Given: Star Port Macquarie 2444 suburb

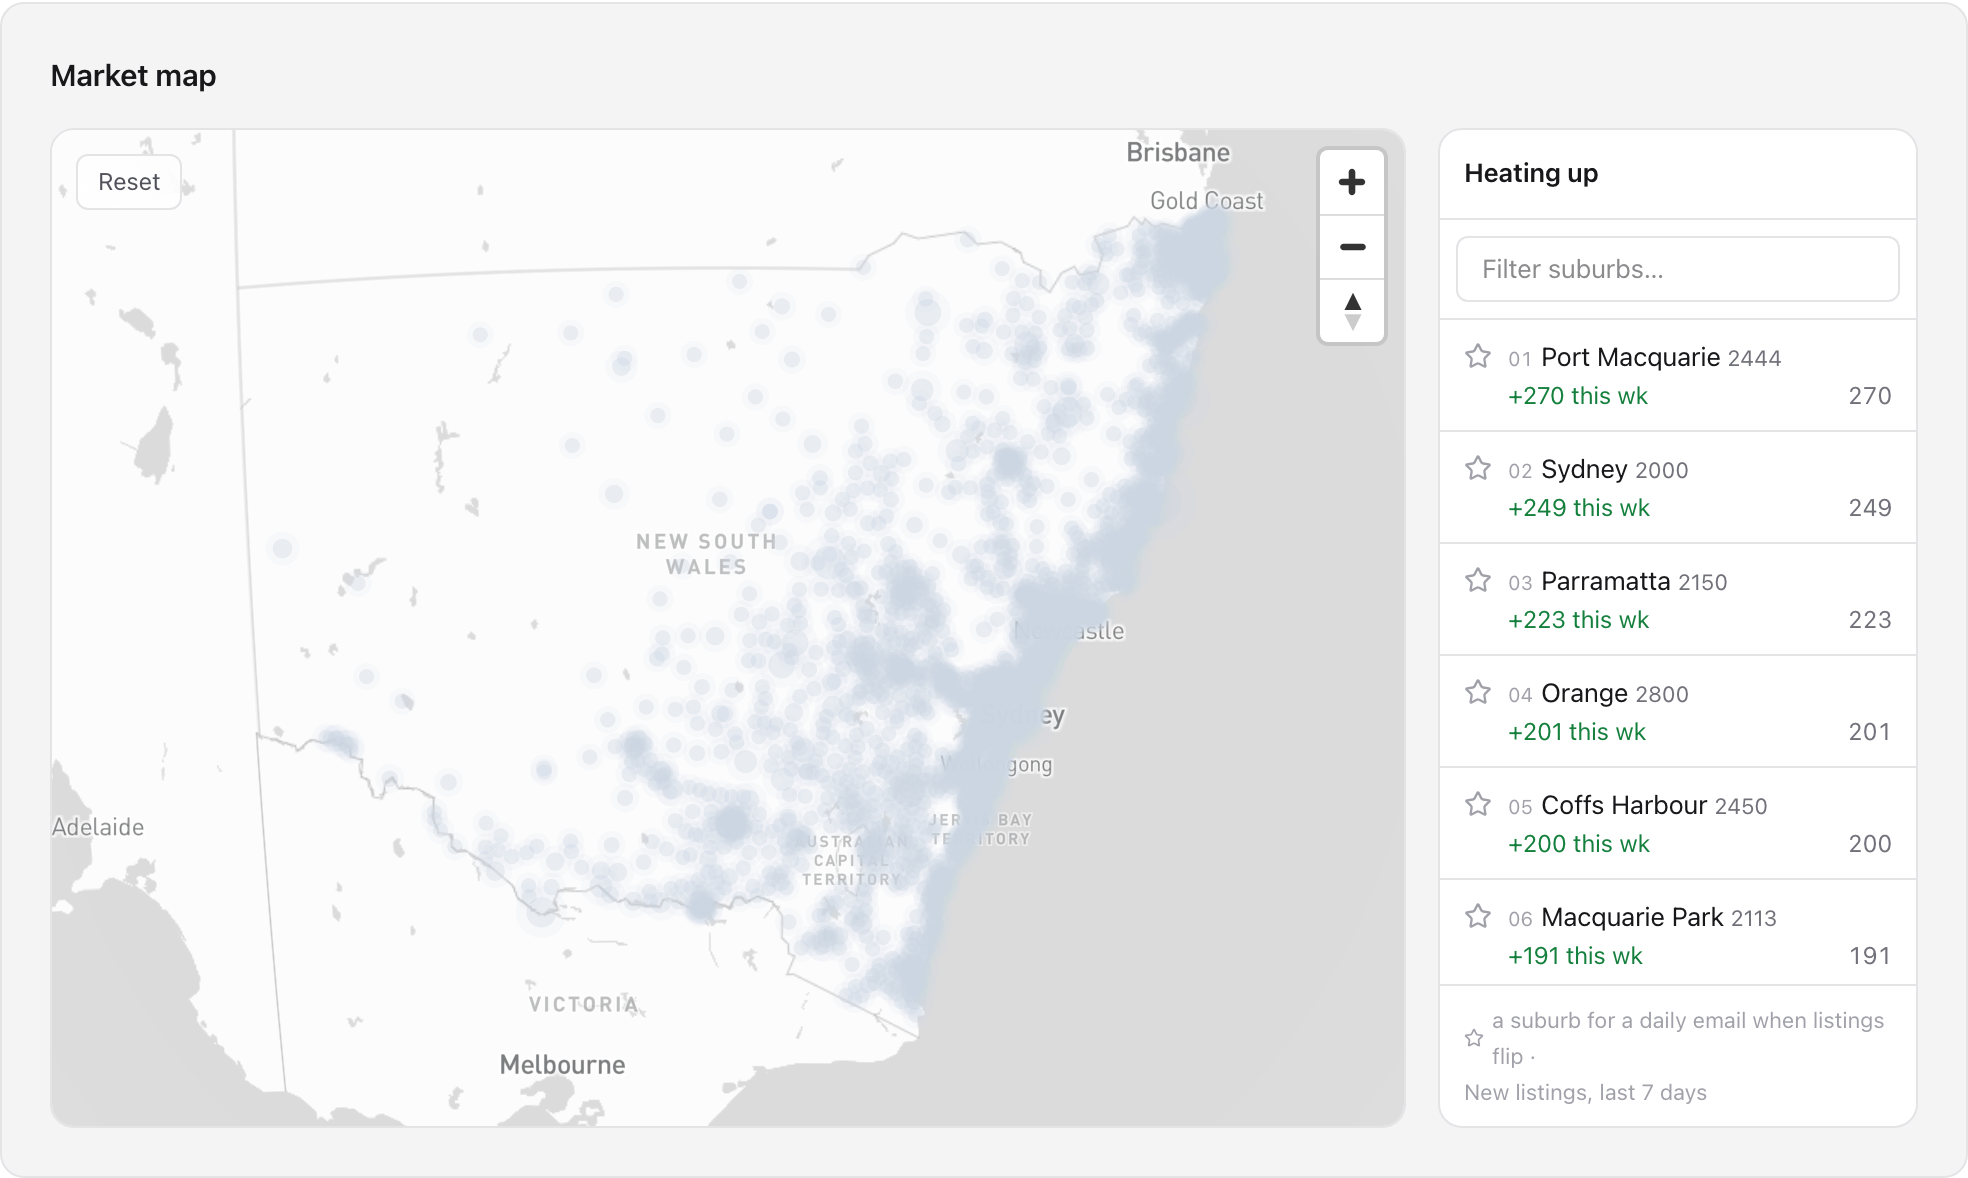Looking at the screenshot, I should pyautogui.click(x=1478, y=356).
